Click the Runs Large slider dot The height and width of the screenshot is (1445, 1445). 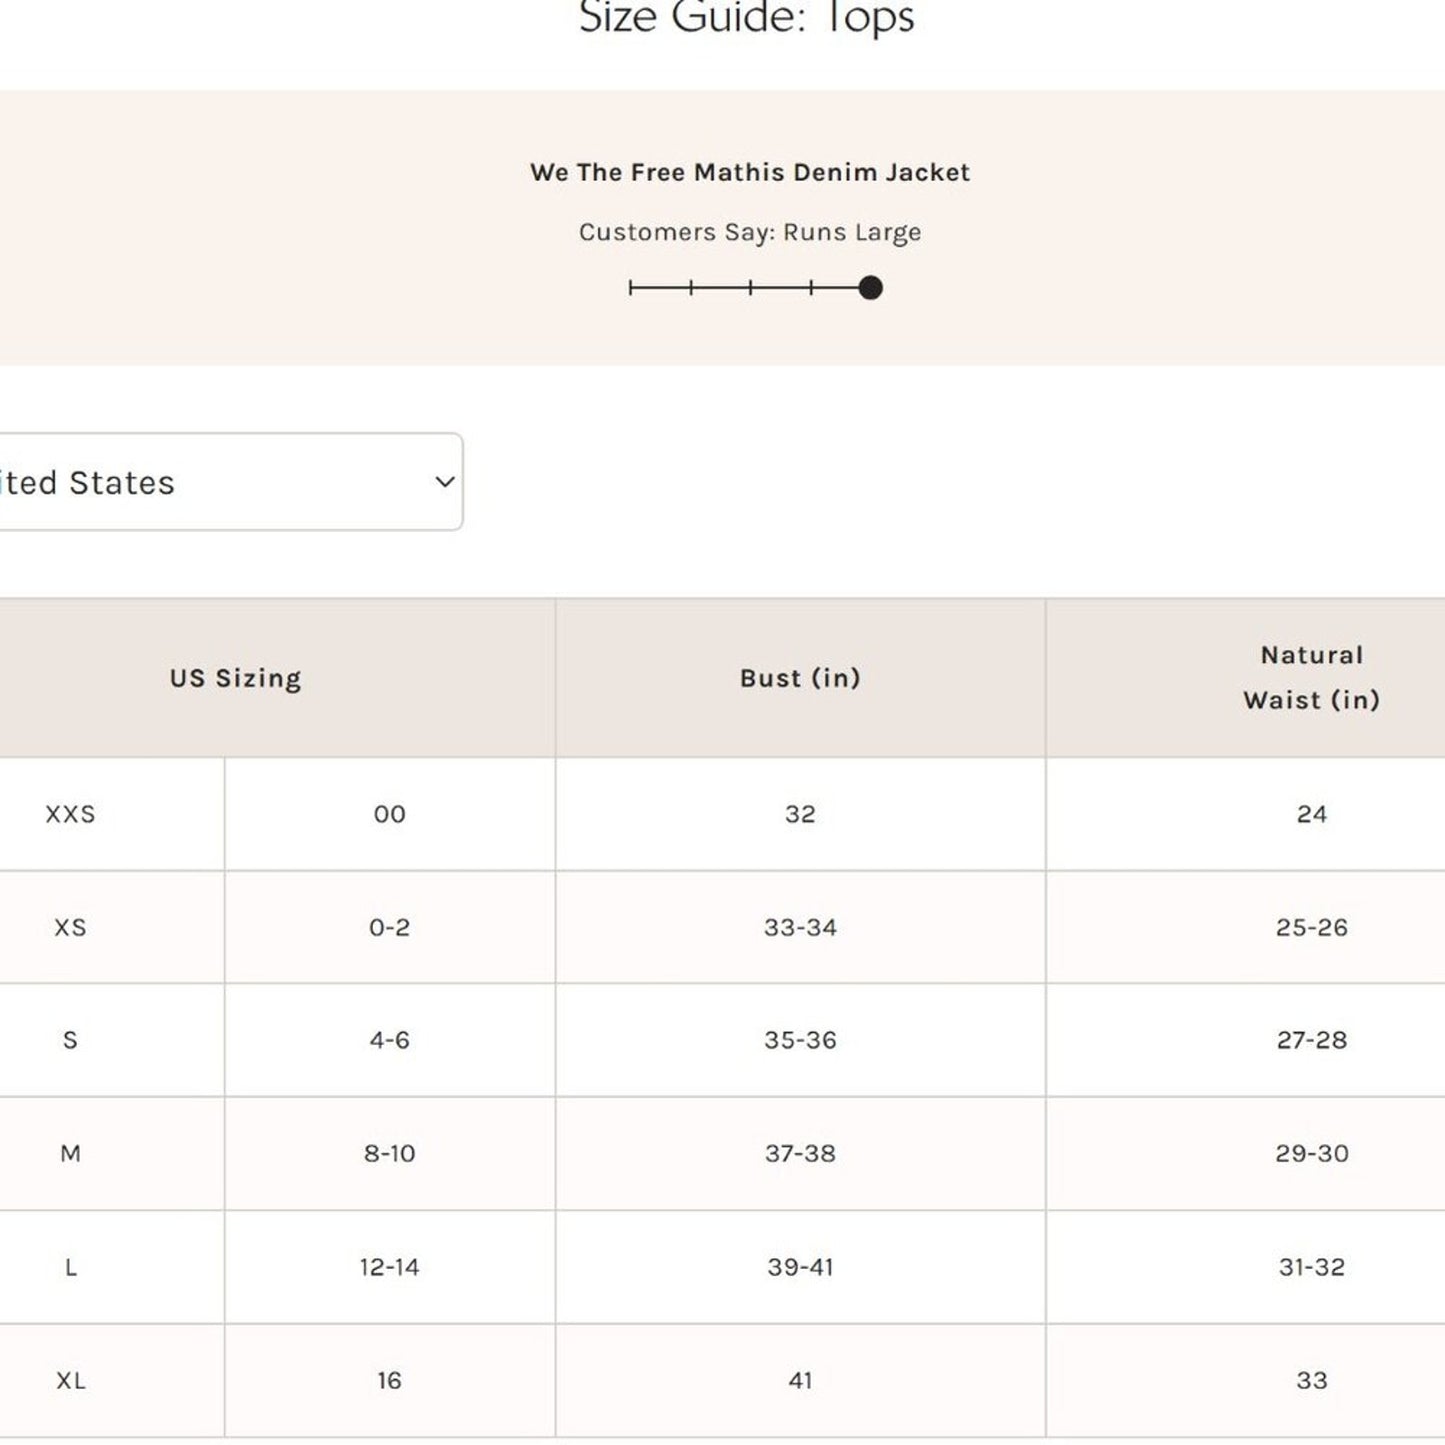(x=870, y=288)
